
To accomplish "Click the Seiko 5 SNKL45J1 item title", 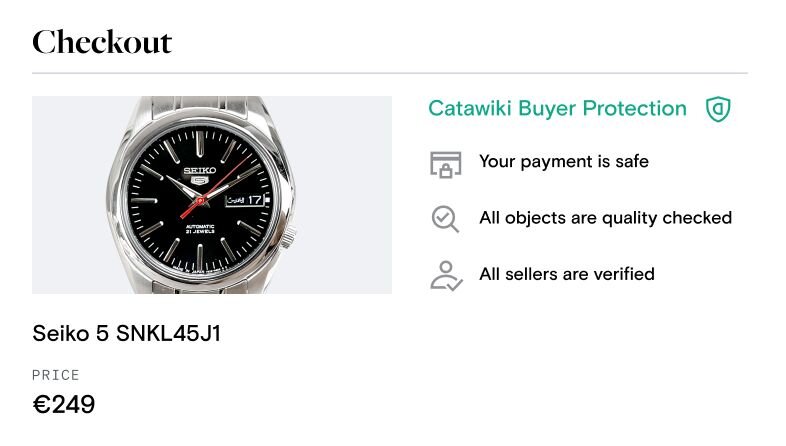I will pyautogui.click(x=126, y=334).
